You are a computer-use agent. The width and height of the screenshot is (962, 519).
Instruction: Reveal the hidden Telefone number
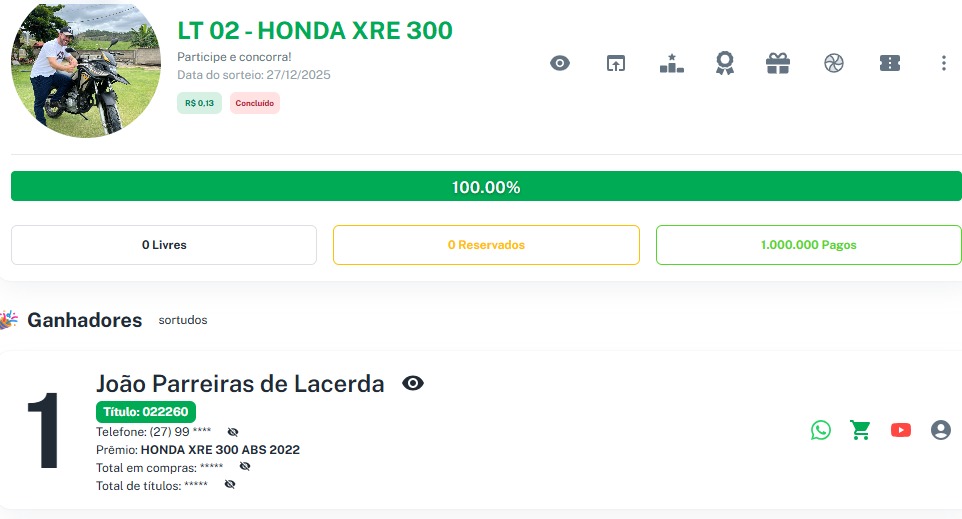(233, 432)
